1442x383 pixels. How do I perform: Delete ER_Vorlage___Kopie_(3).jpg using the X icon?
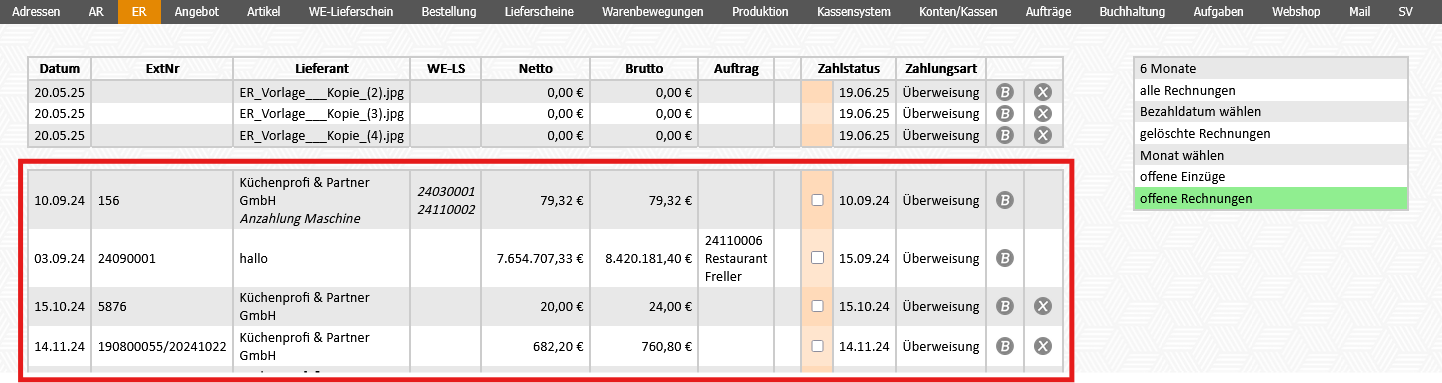1043,113
